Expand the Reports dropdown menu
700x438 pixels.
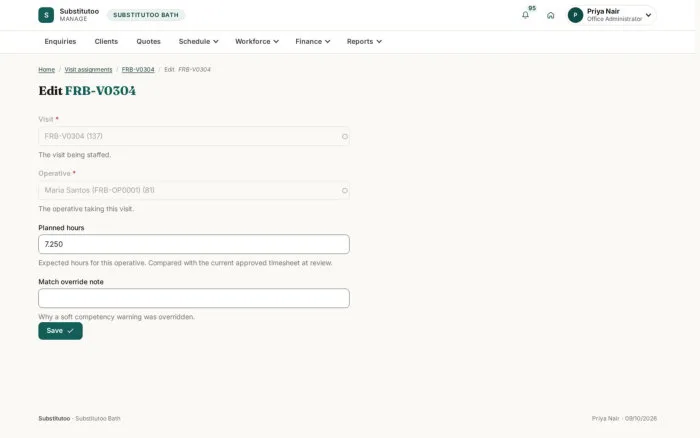point(364,42)
